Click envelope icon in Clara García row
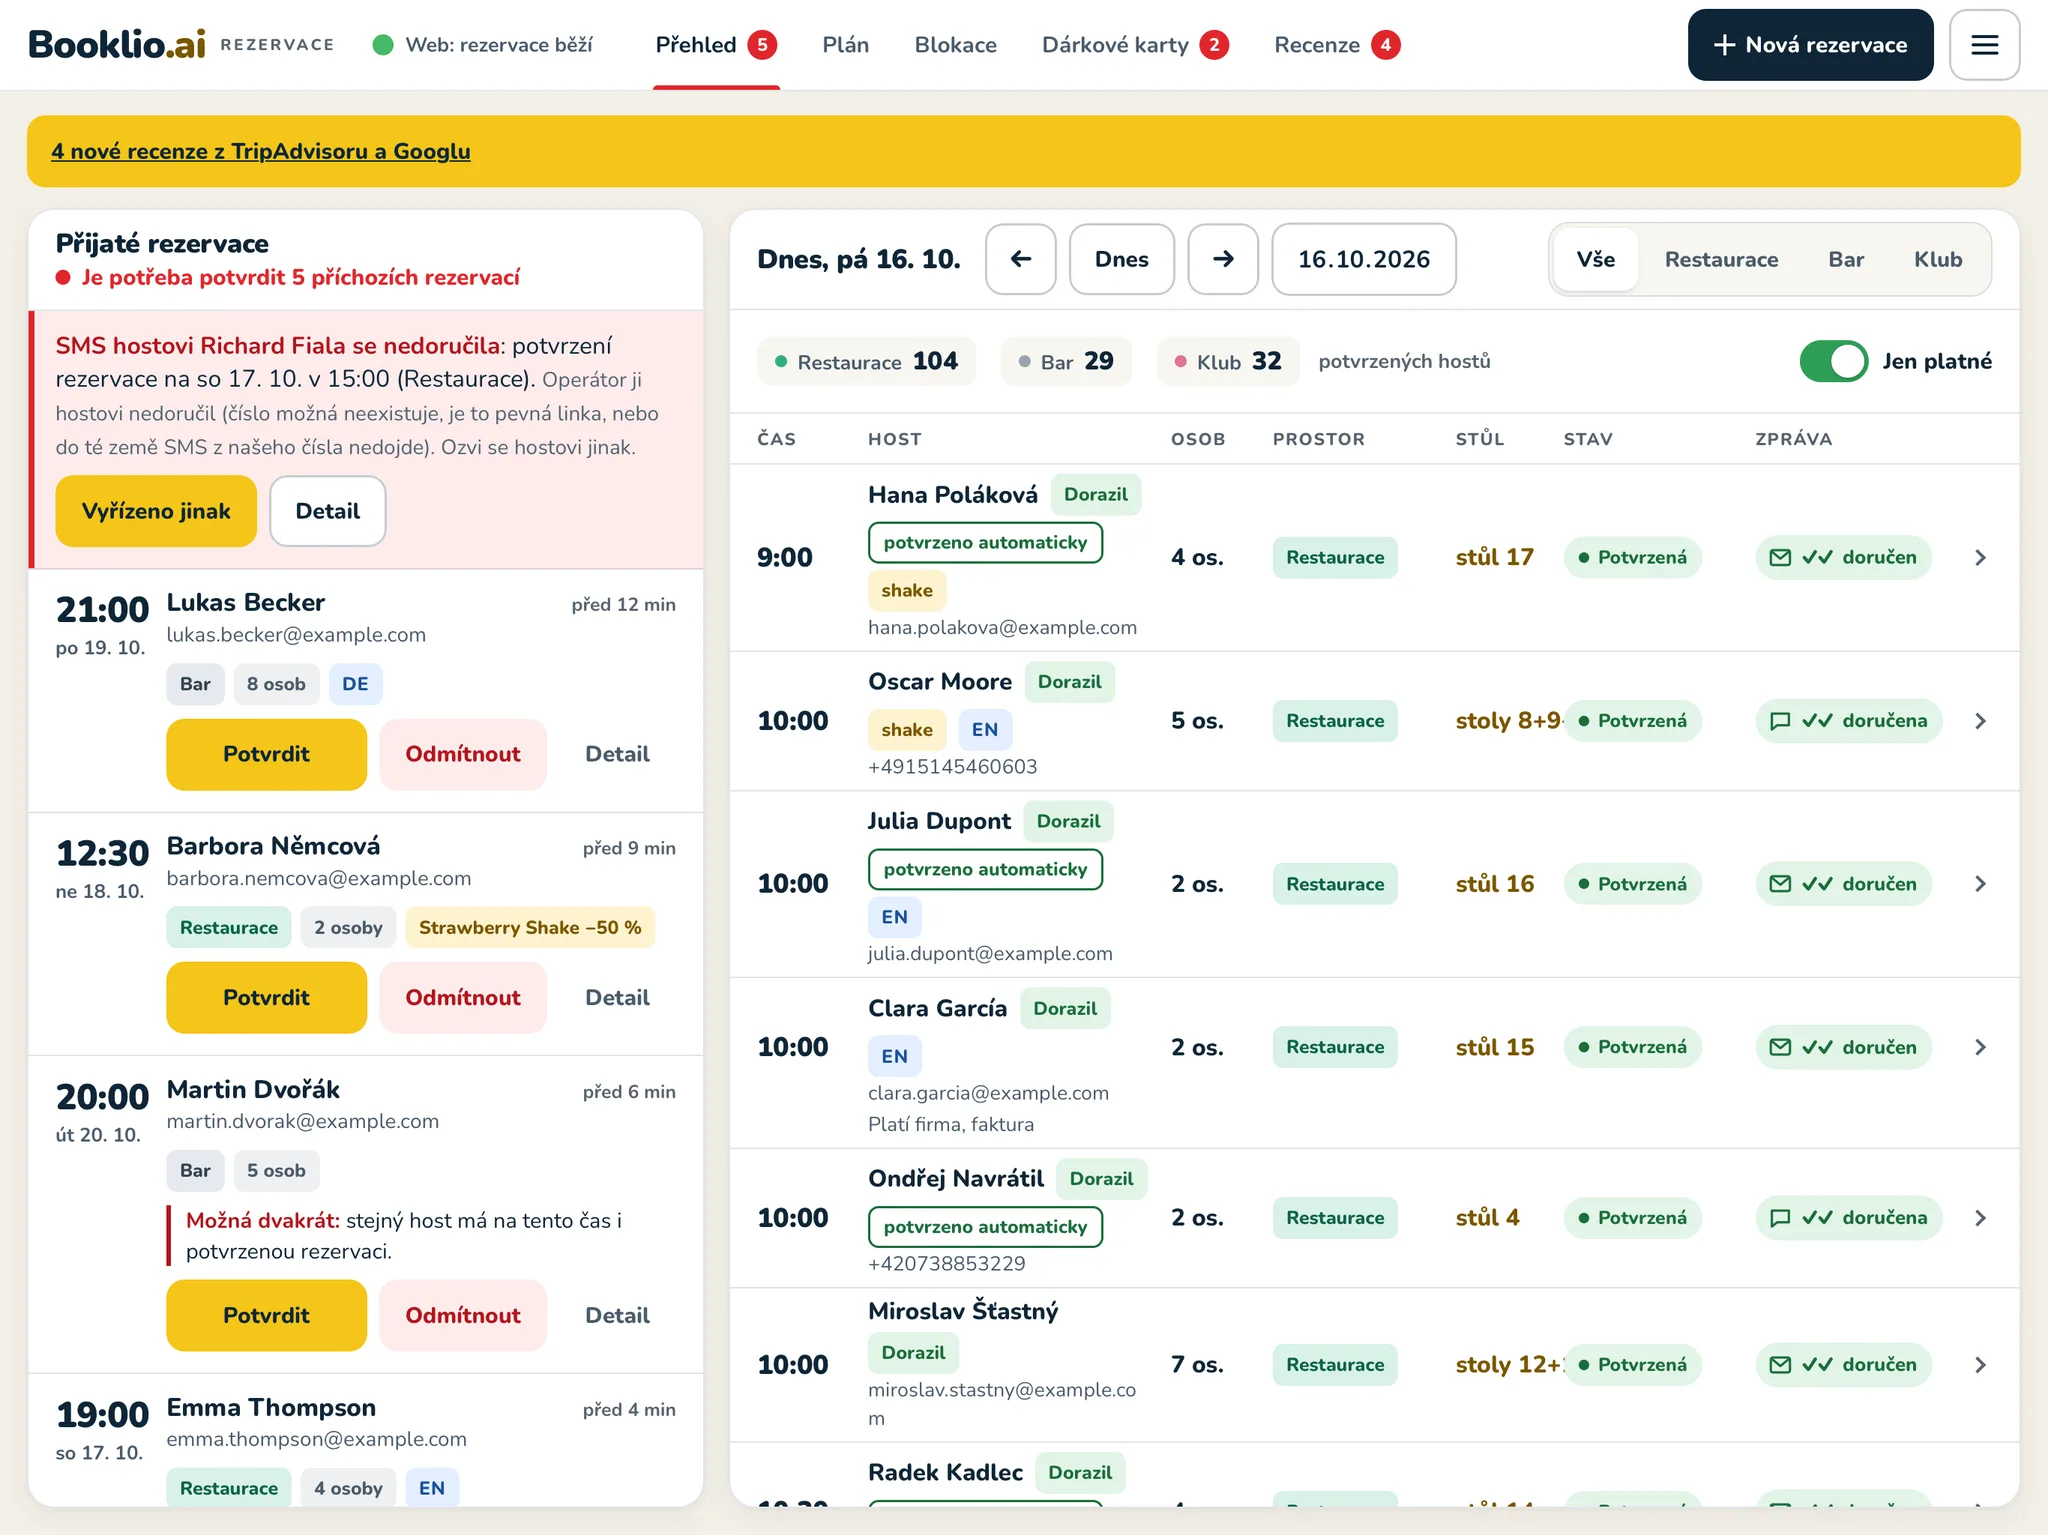 pos(1780,1047)
